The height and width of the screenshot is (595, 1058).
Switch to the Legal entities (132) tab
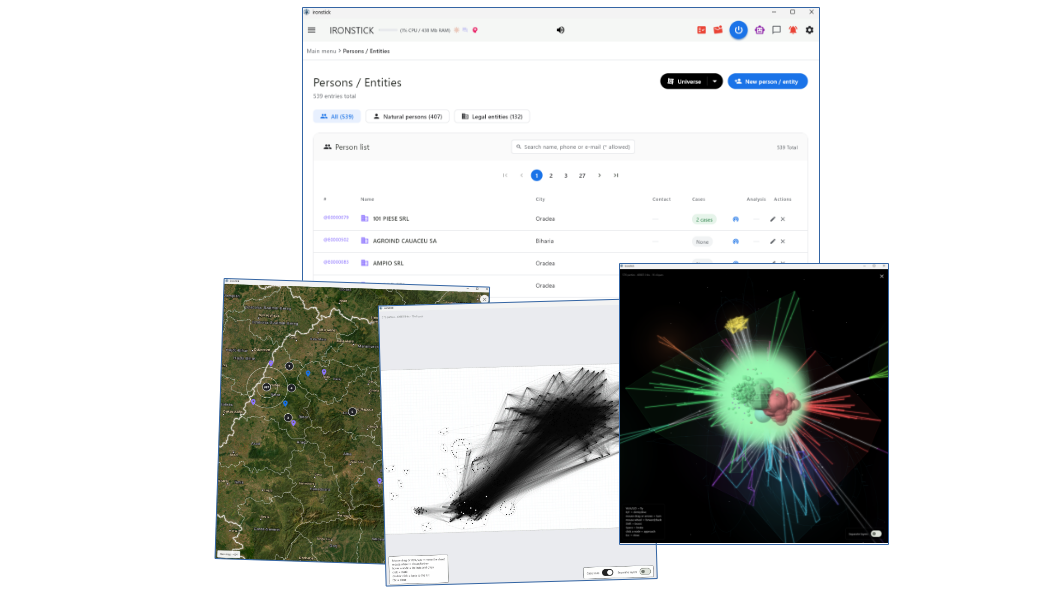click(x=492, y=117)
